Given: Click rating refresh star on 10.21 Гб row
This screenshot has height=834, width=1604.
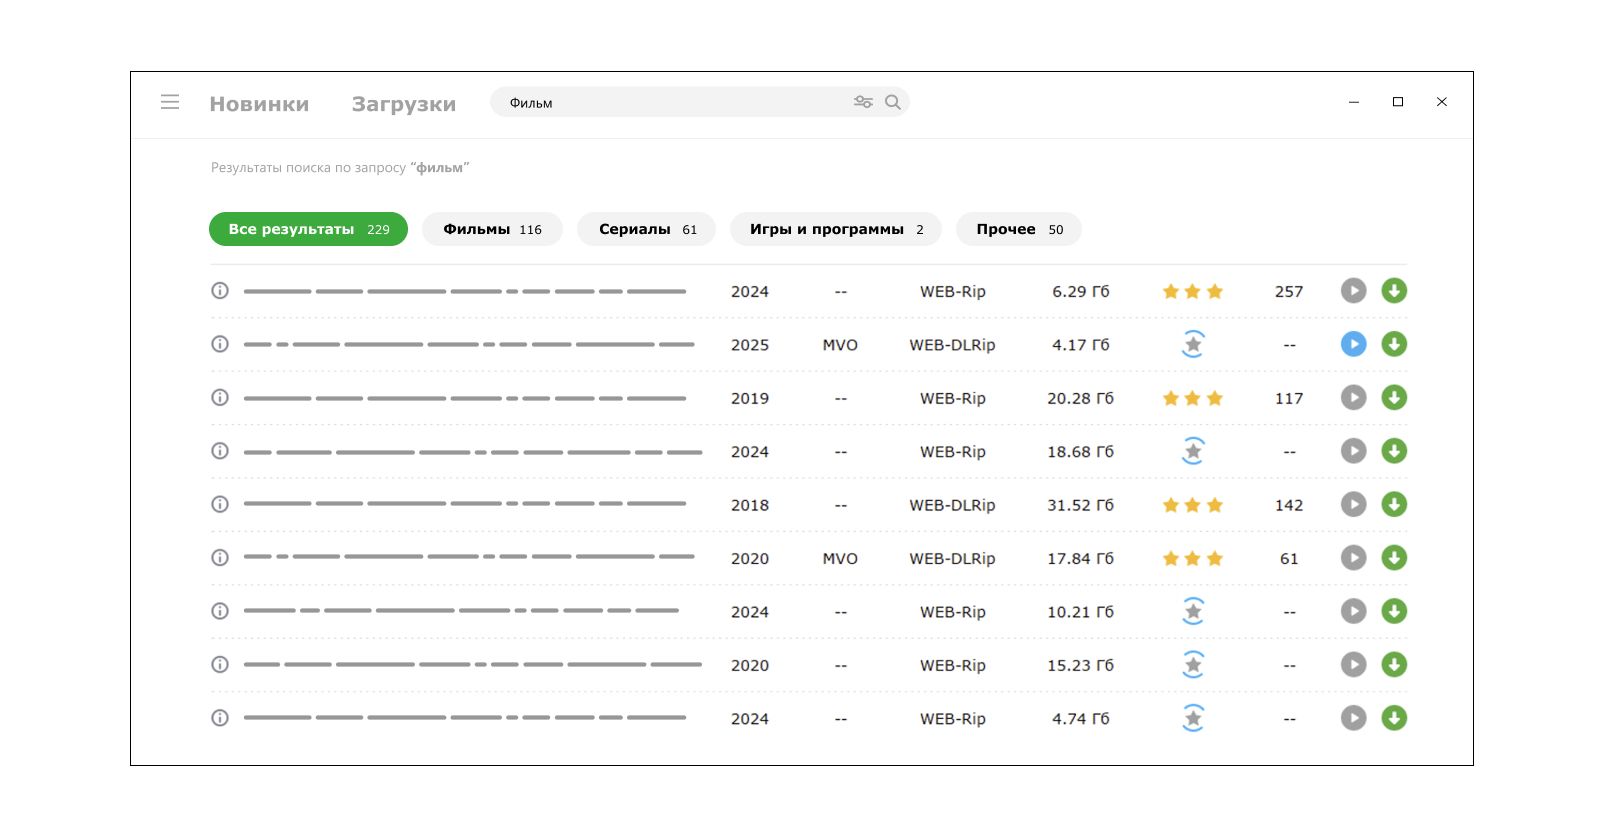Looking at the screenshot, I should pyautogui.click(x=1193, y=611).
